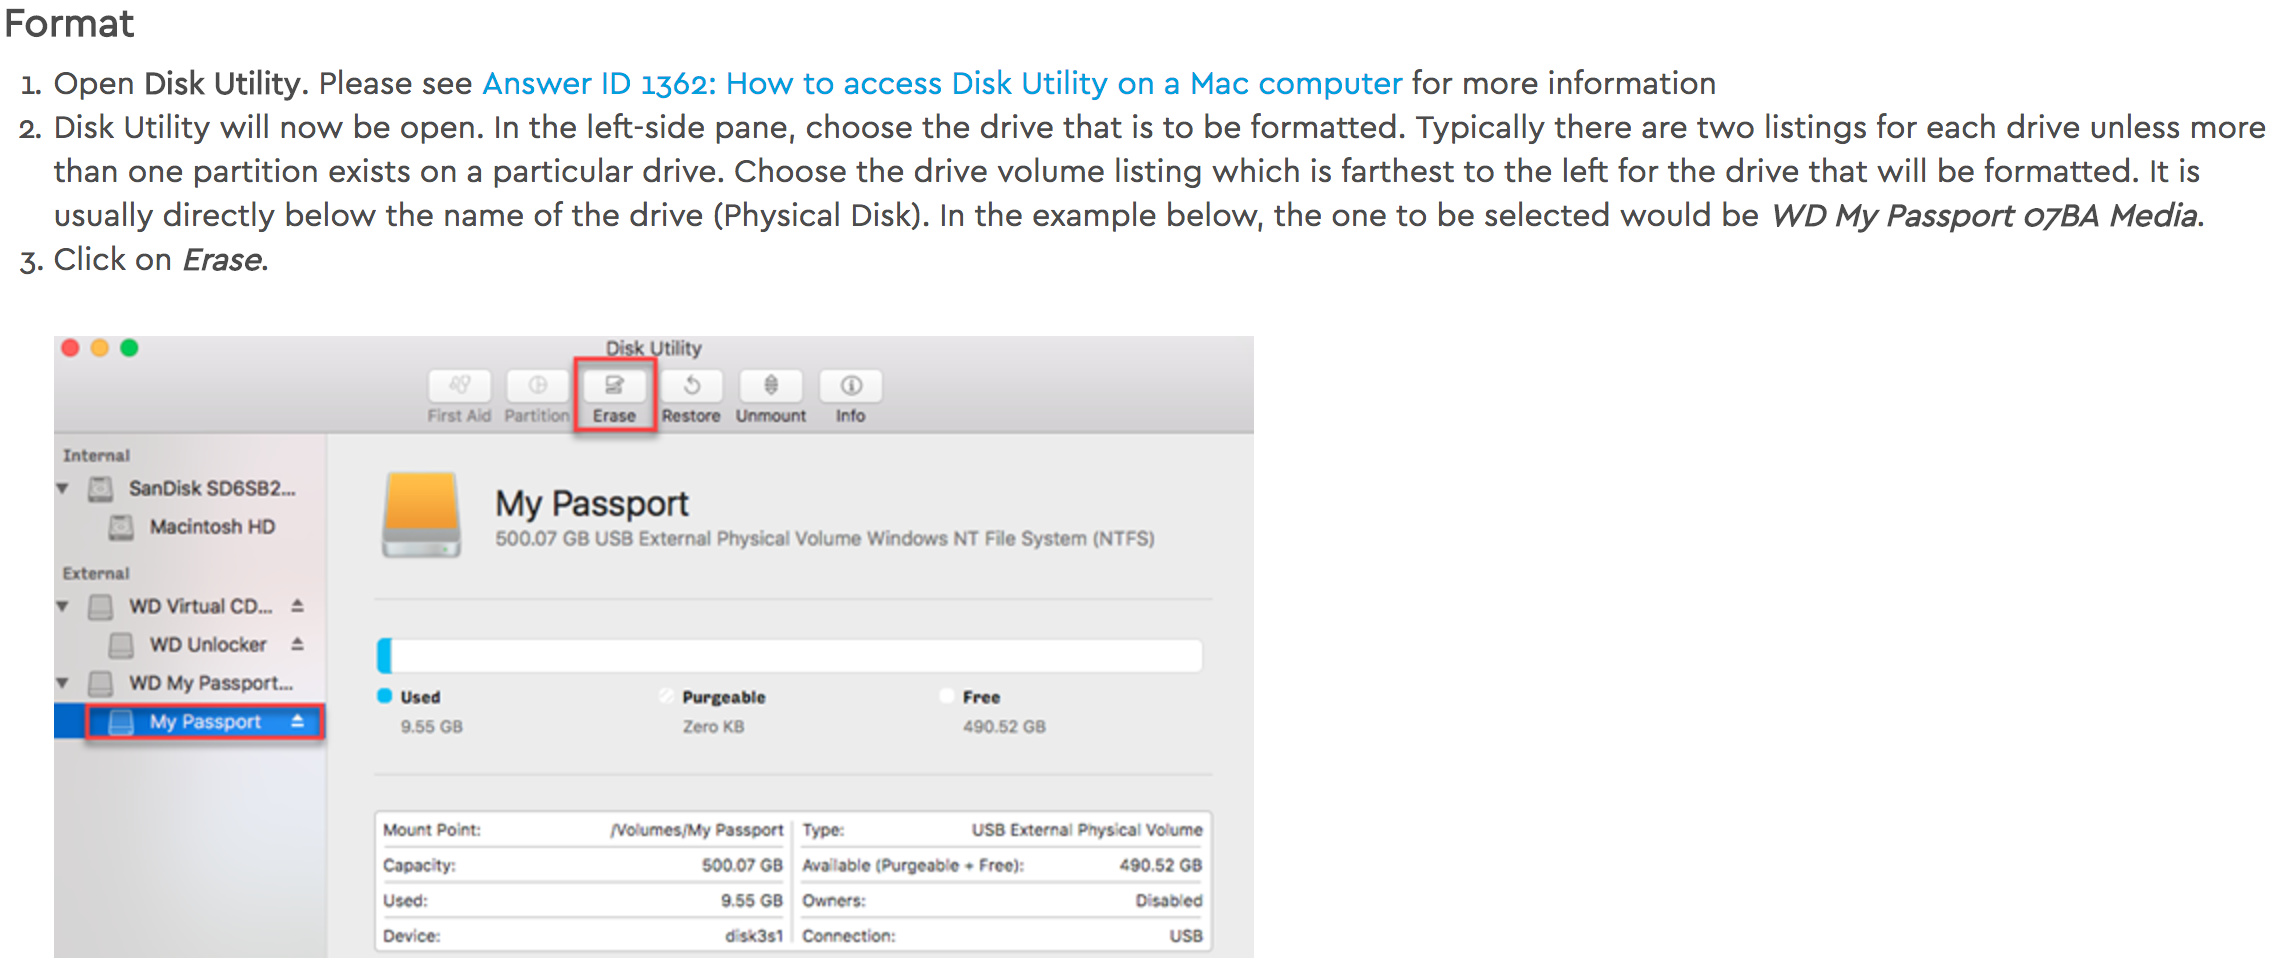
Task: Click the blue Used legend dot
Action: [384, 696]
